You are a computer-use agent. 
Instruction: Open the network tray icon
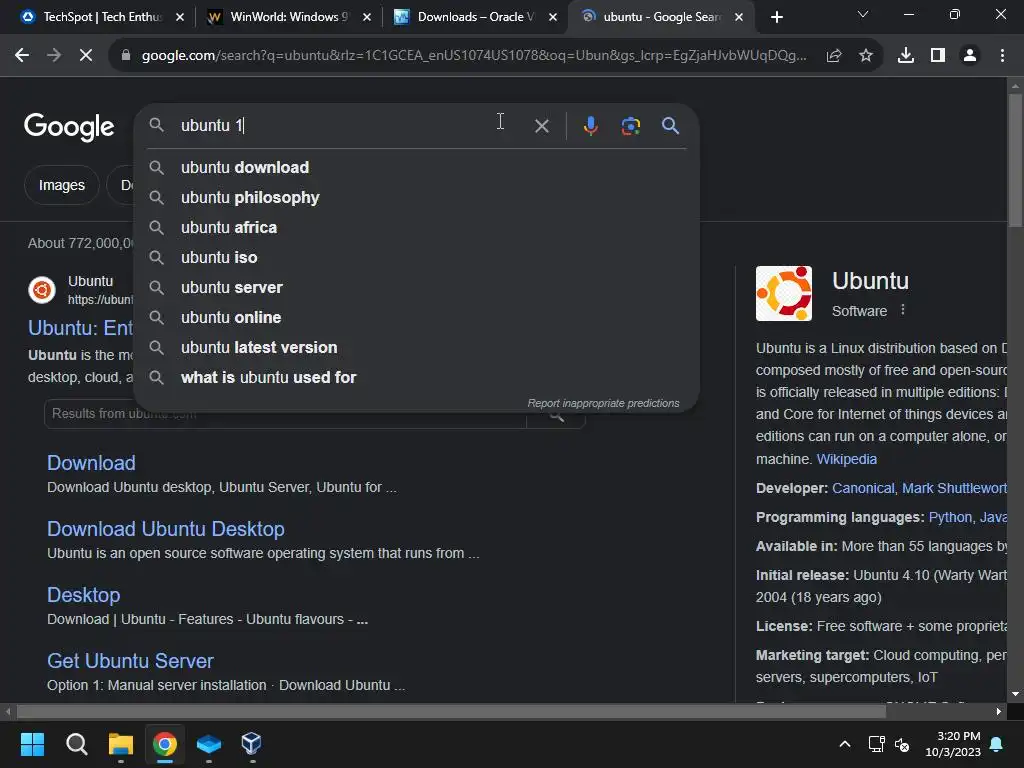876,744
